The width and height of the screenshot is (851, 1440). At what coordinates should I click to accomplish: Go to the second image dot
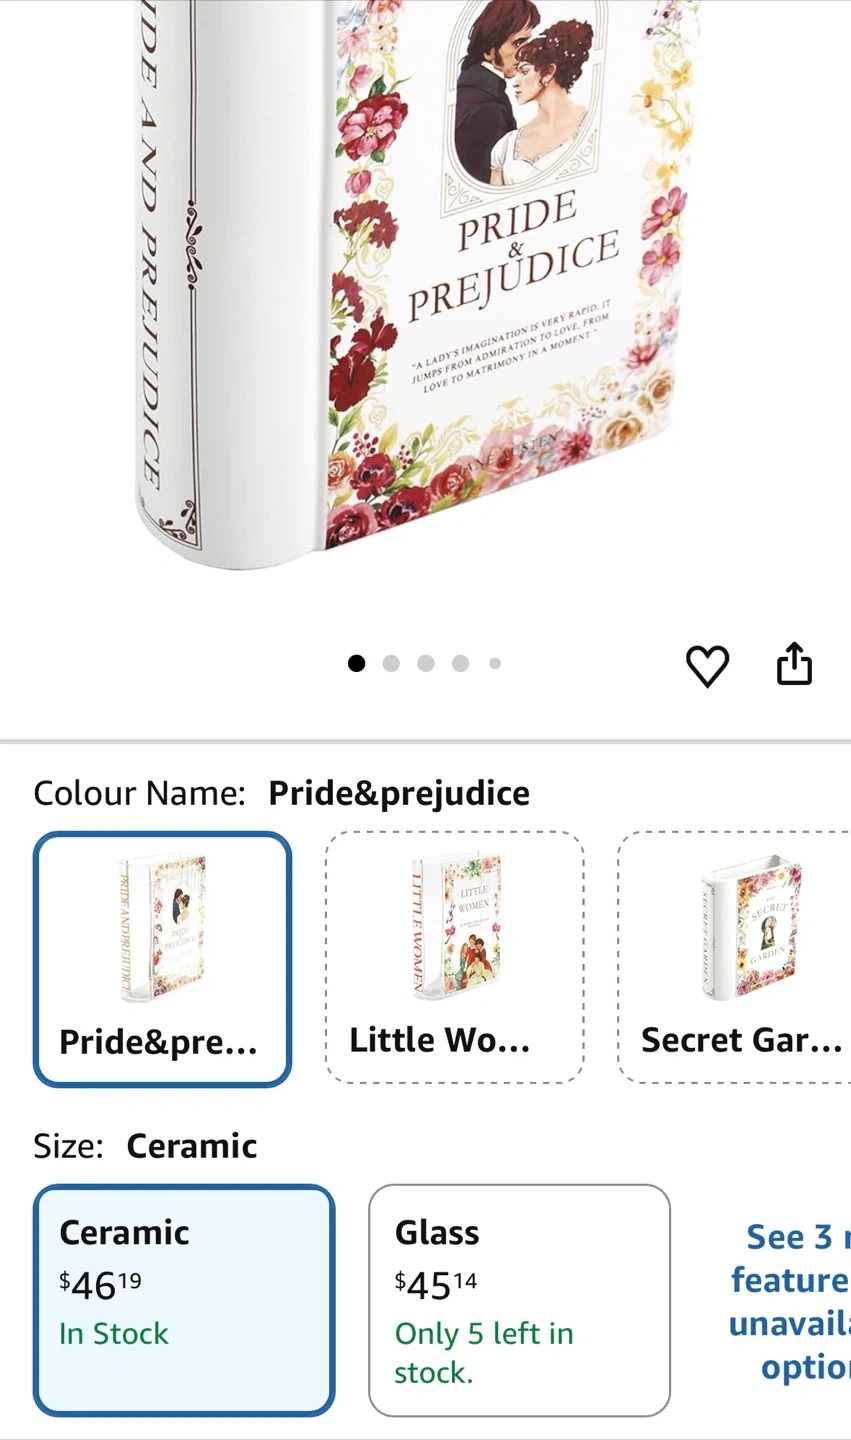tap(391, 663)
